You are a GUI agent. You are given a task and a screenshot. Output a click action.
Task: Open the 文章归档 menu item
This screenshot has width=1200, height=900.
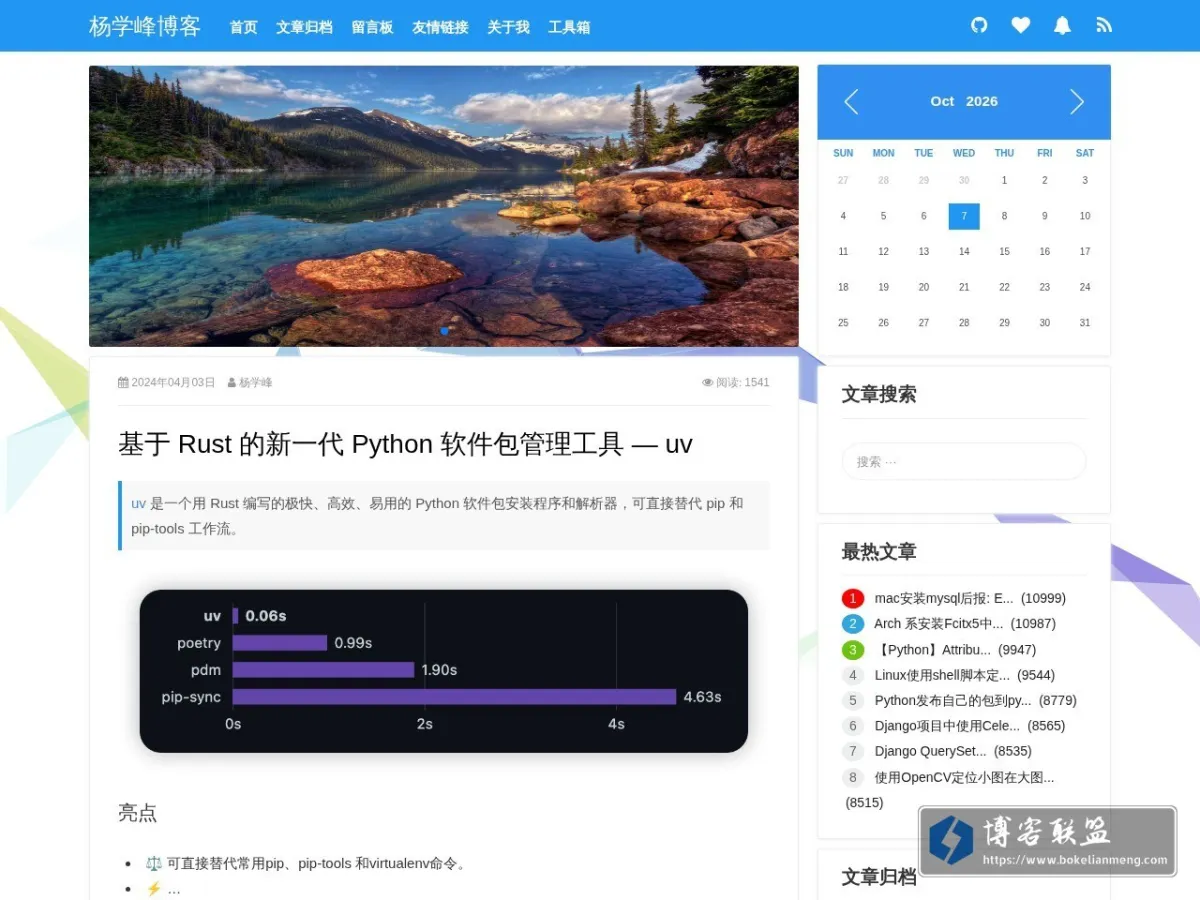click(304, 27)
